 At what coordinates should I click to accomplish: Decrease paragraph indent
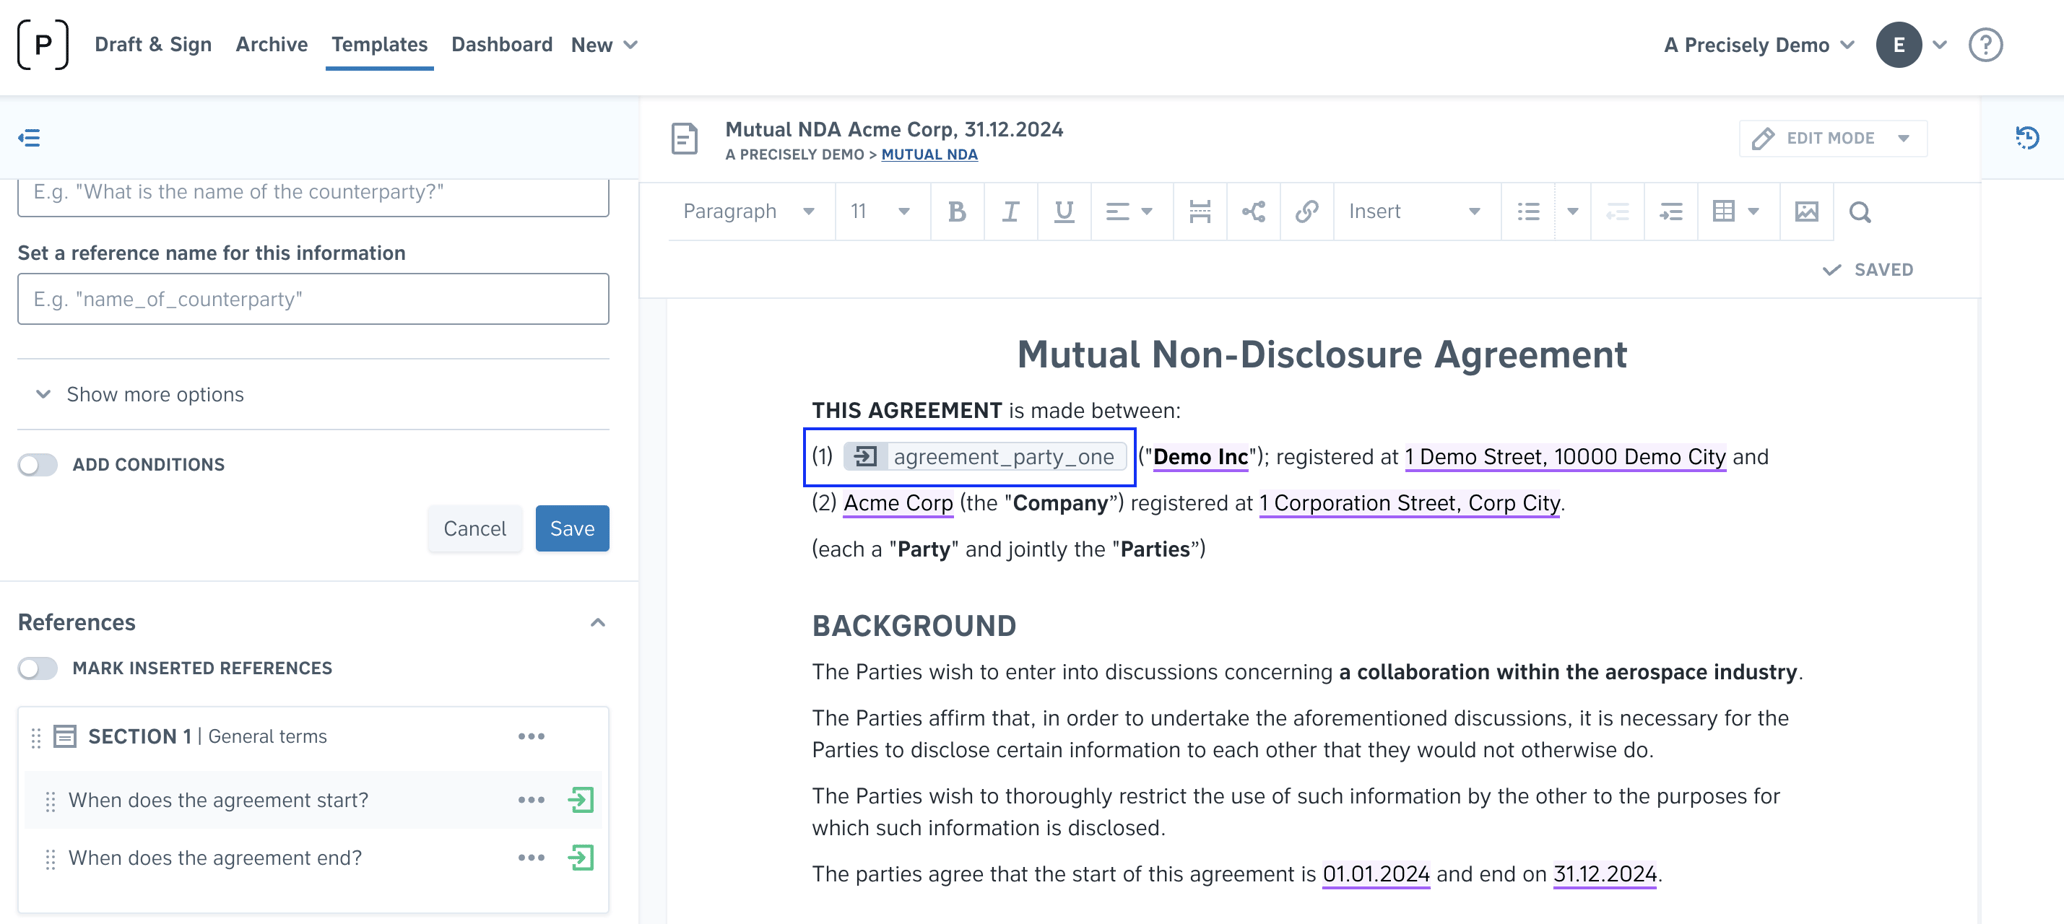point(1617,212)
